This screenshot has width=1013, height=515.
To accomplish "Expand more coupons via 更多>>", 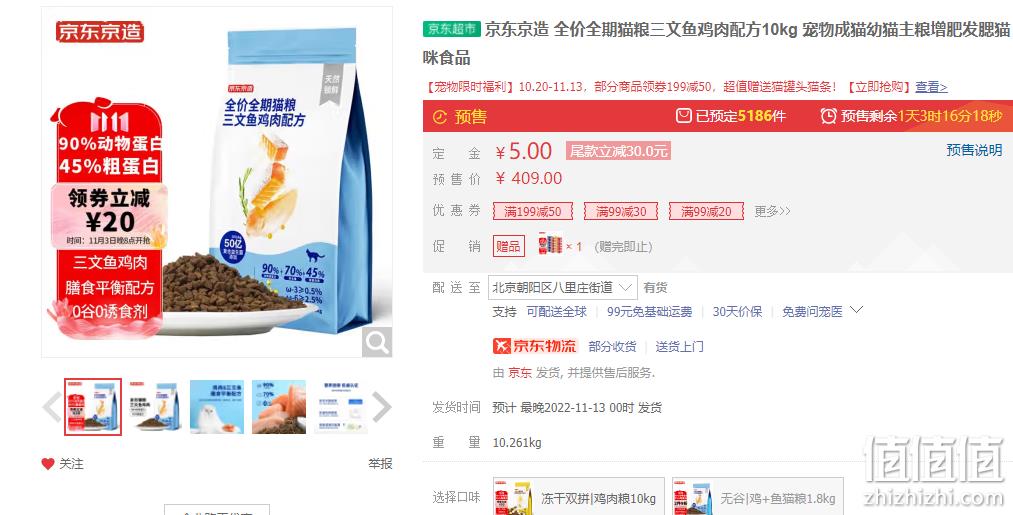I will point(772,211).
